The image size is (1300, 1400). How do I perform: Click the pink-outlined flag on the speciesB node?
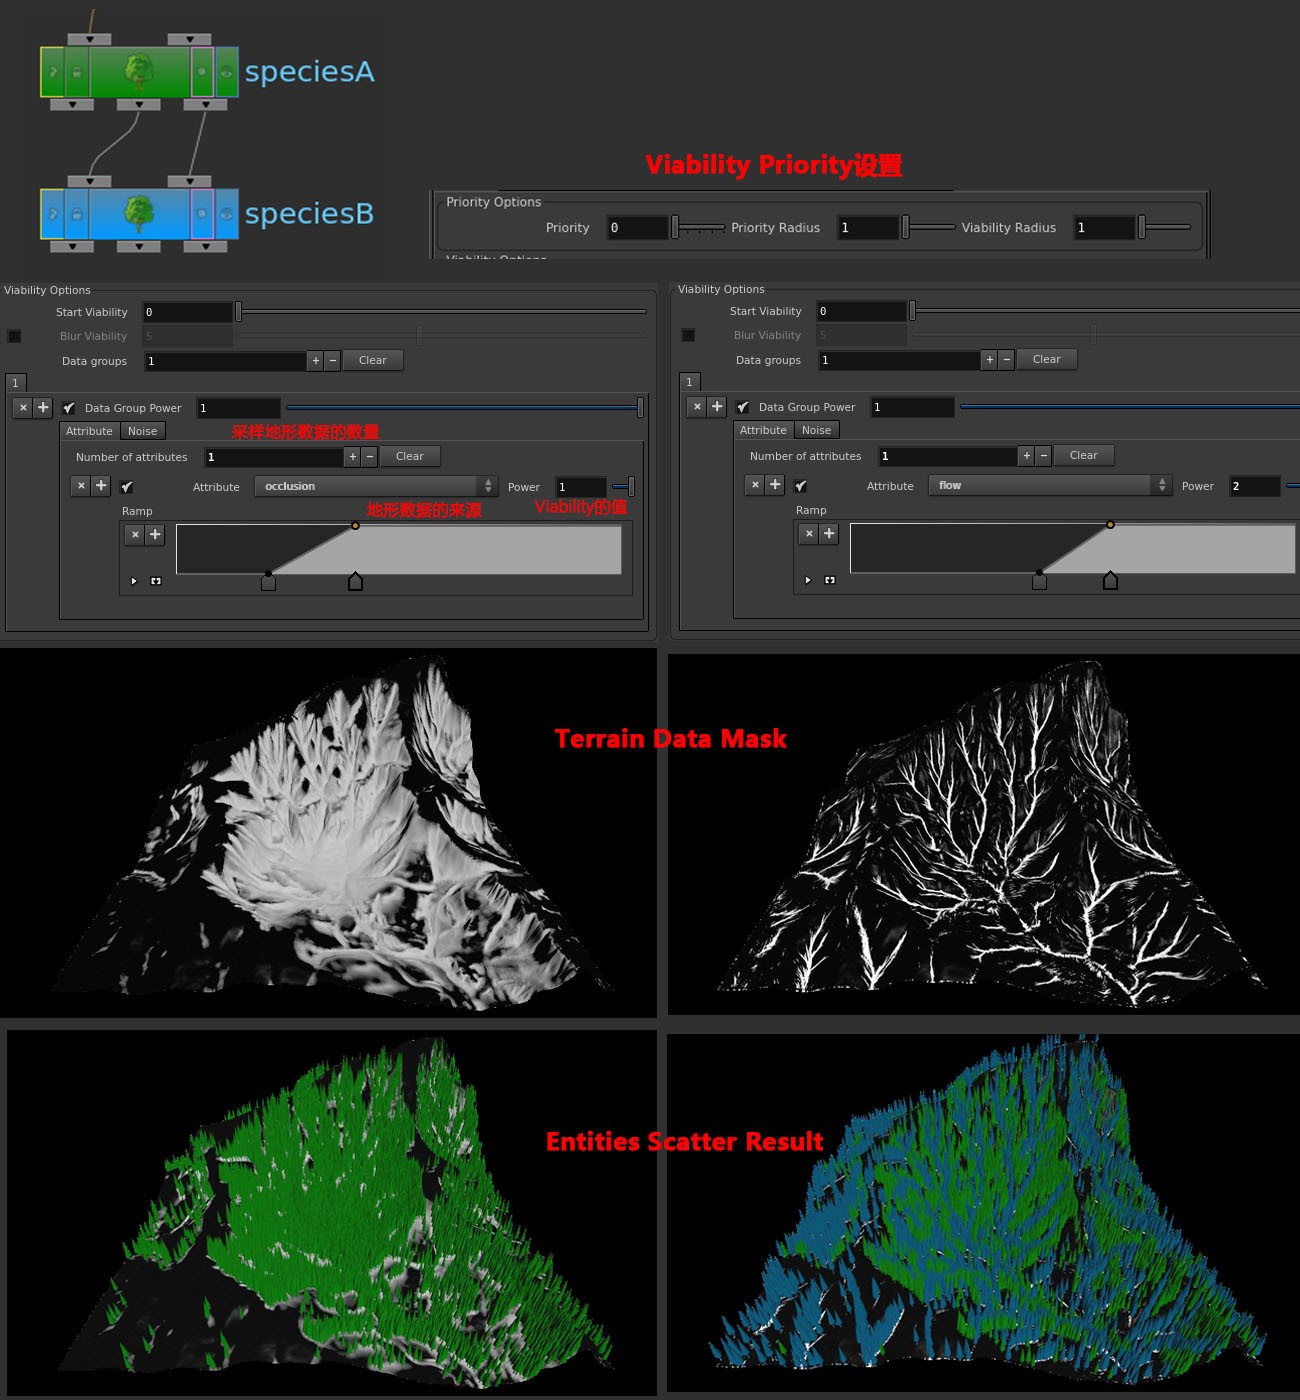(x=202, y=214)
